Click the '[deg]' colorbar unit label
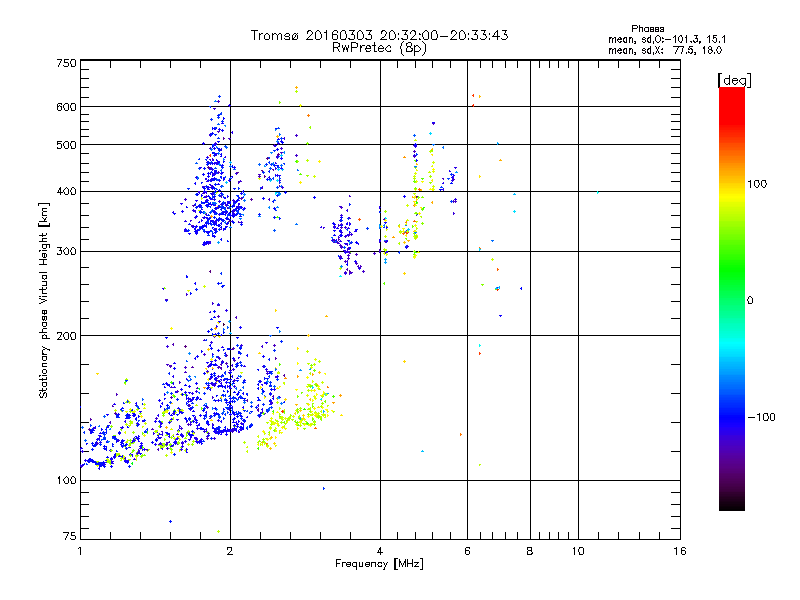 (734, 80)
